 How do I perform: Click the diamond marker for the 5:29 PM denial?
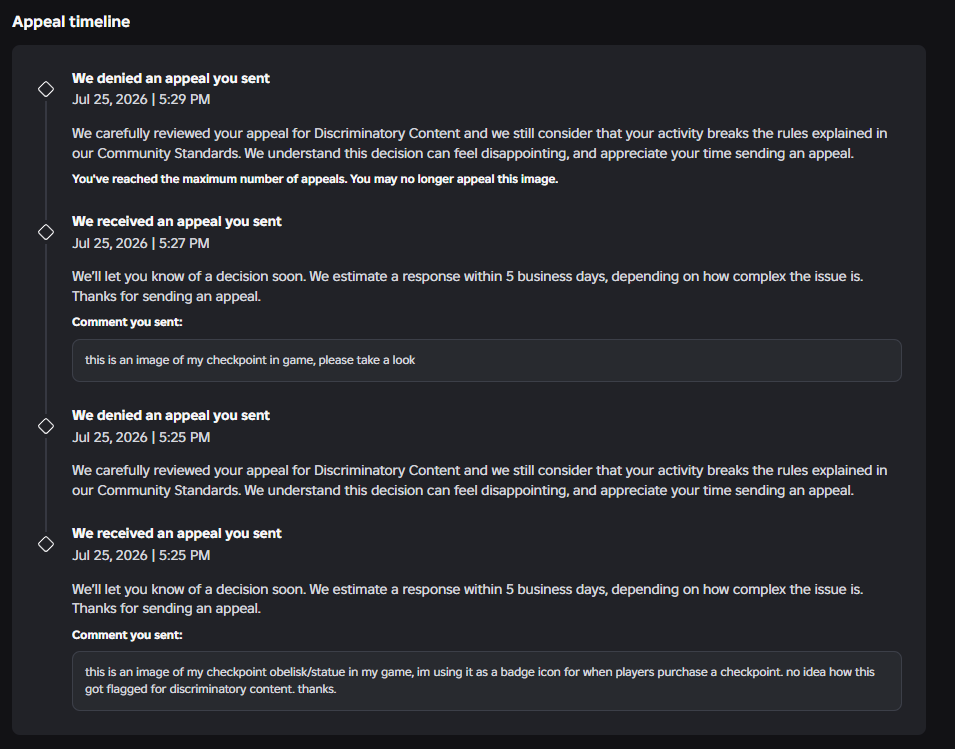point(46,89)
